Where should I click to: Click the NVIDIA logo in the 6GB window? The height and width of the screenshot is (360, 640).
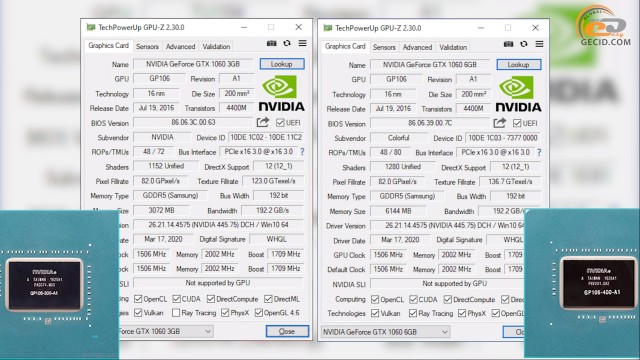point(518,95)
